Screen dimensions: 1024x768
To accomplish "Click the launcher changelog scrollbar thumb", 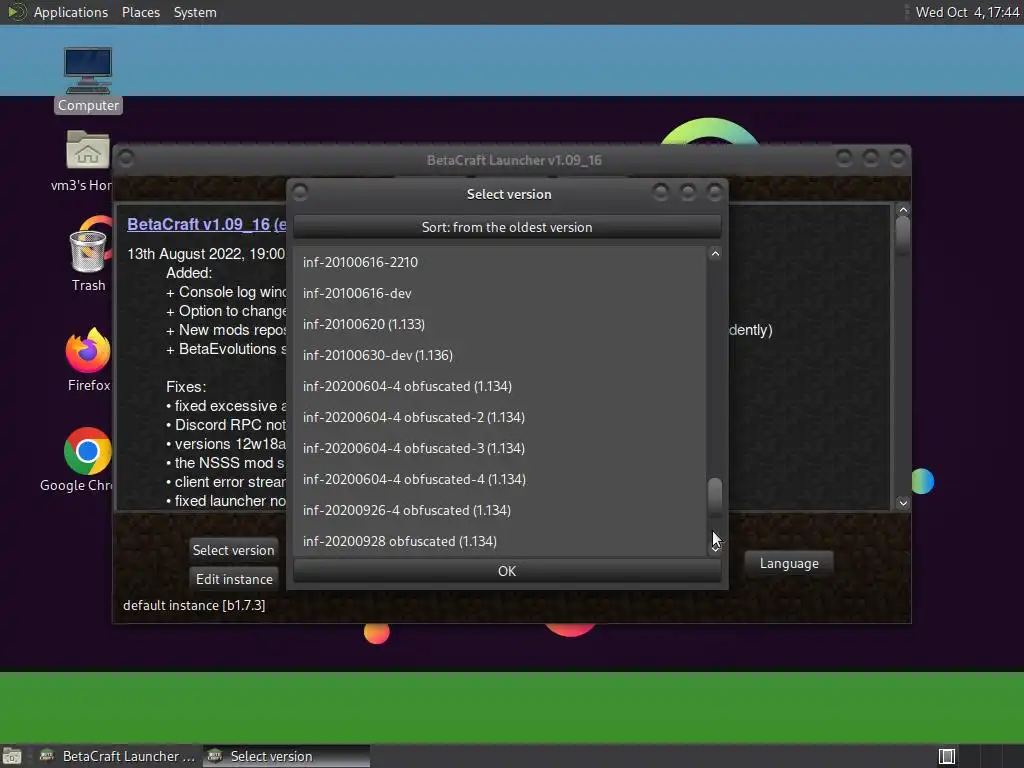I will [903, 236].
